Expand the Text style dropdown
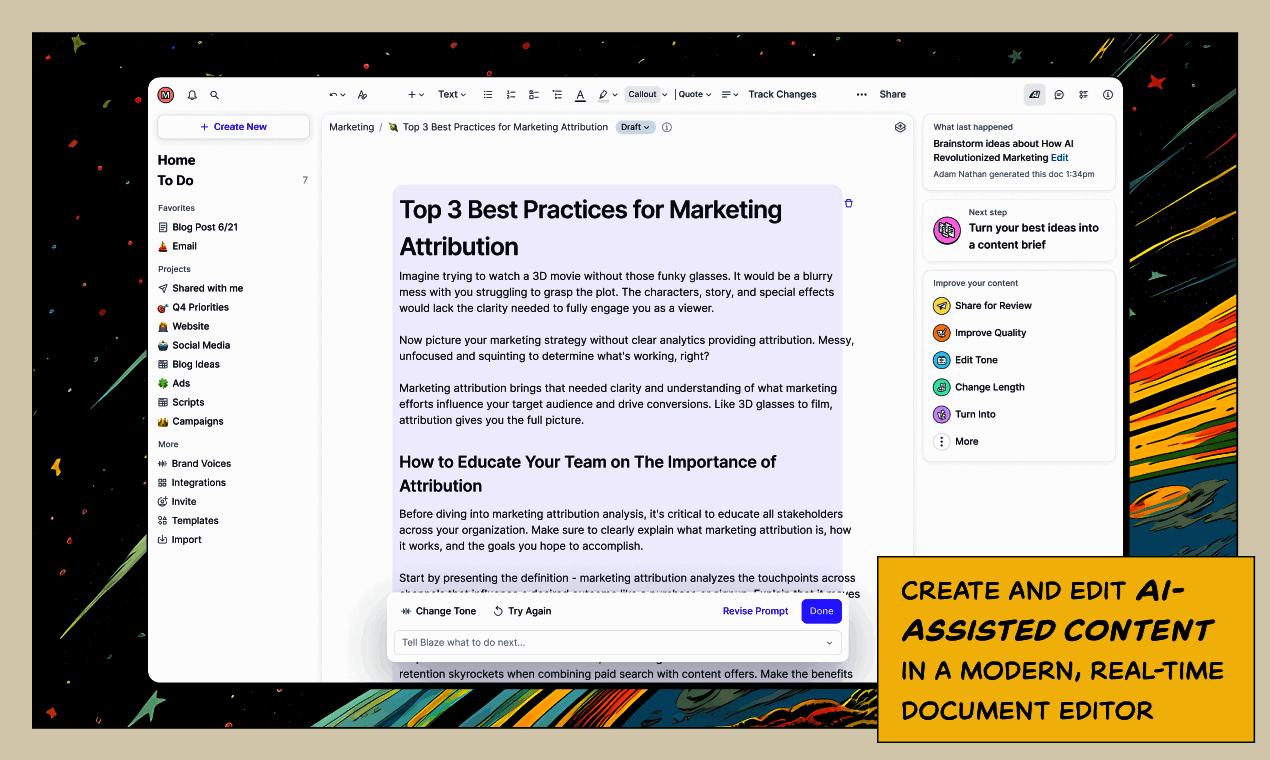This screenshot has height=760, width=1270. point(452,95)
